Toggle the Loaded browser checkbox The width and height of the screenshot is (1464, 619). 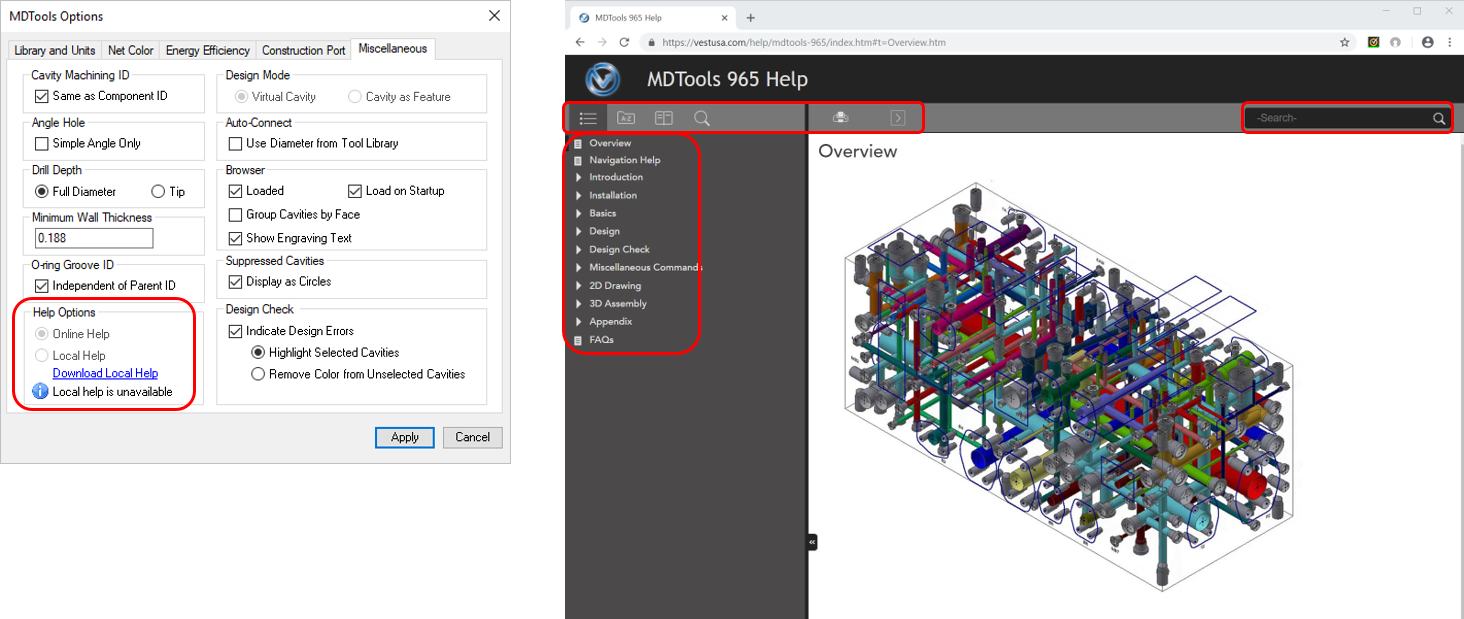click(x=235, y=190)
